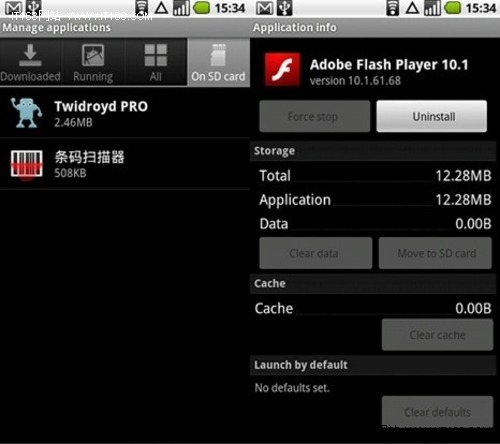Click the Application info title bar
The height and width of the screenshot is (444, 500).
tap(375, 27)
